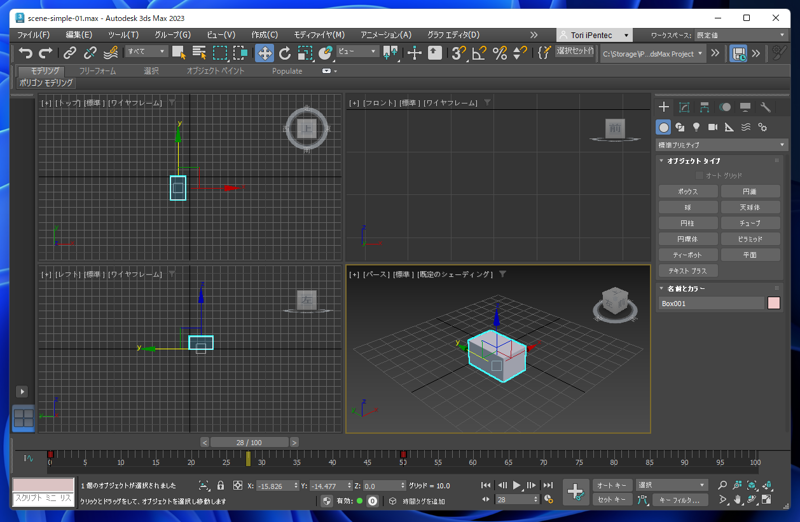Click the ピラミッド primitive button

pos(750,239)
